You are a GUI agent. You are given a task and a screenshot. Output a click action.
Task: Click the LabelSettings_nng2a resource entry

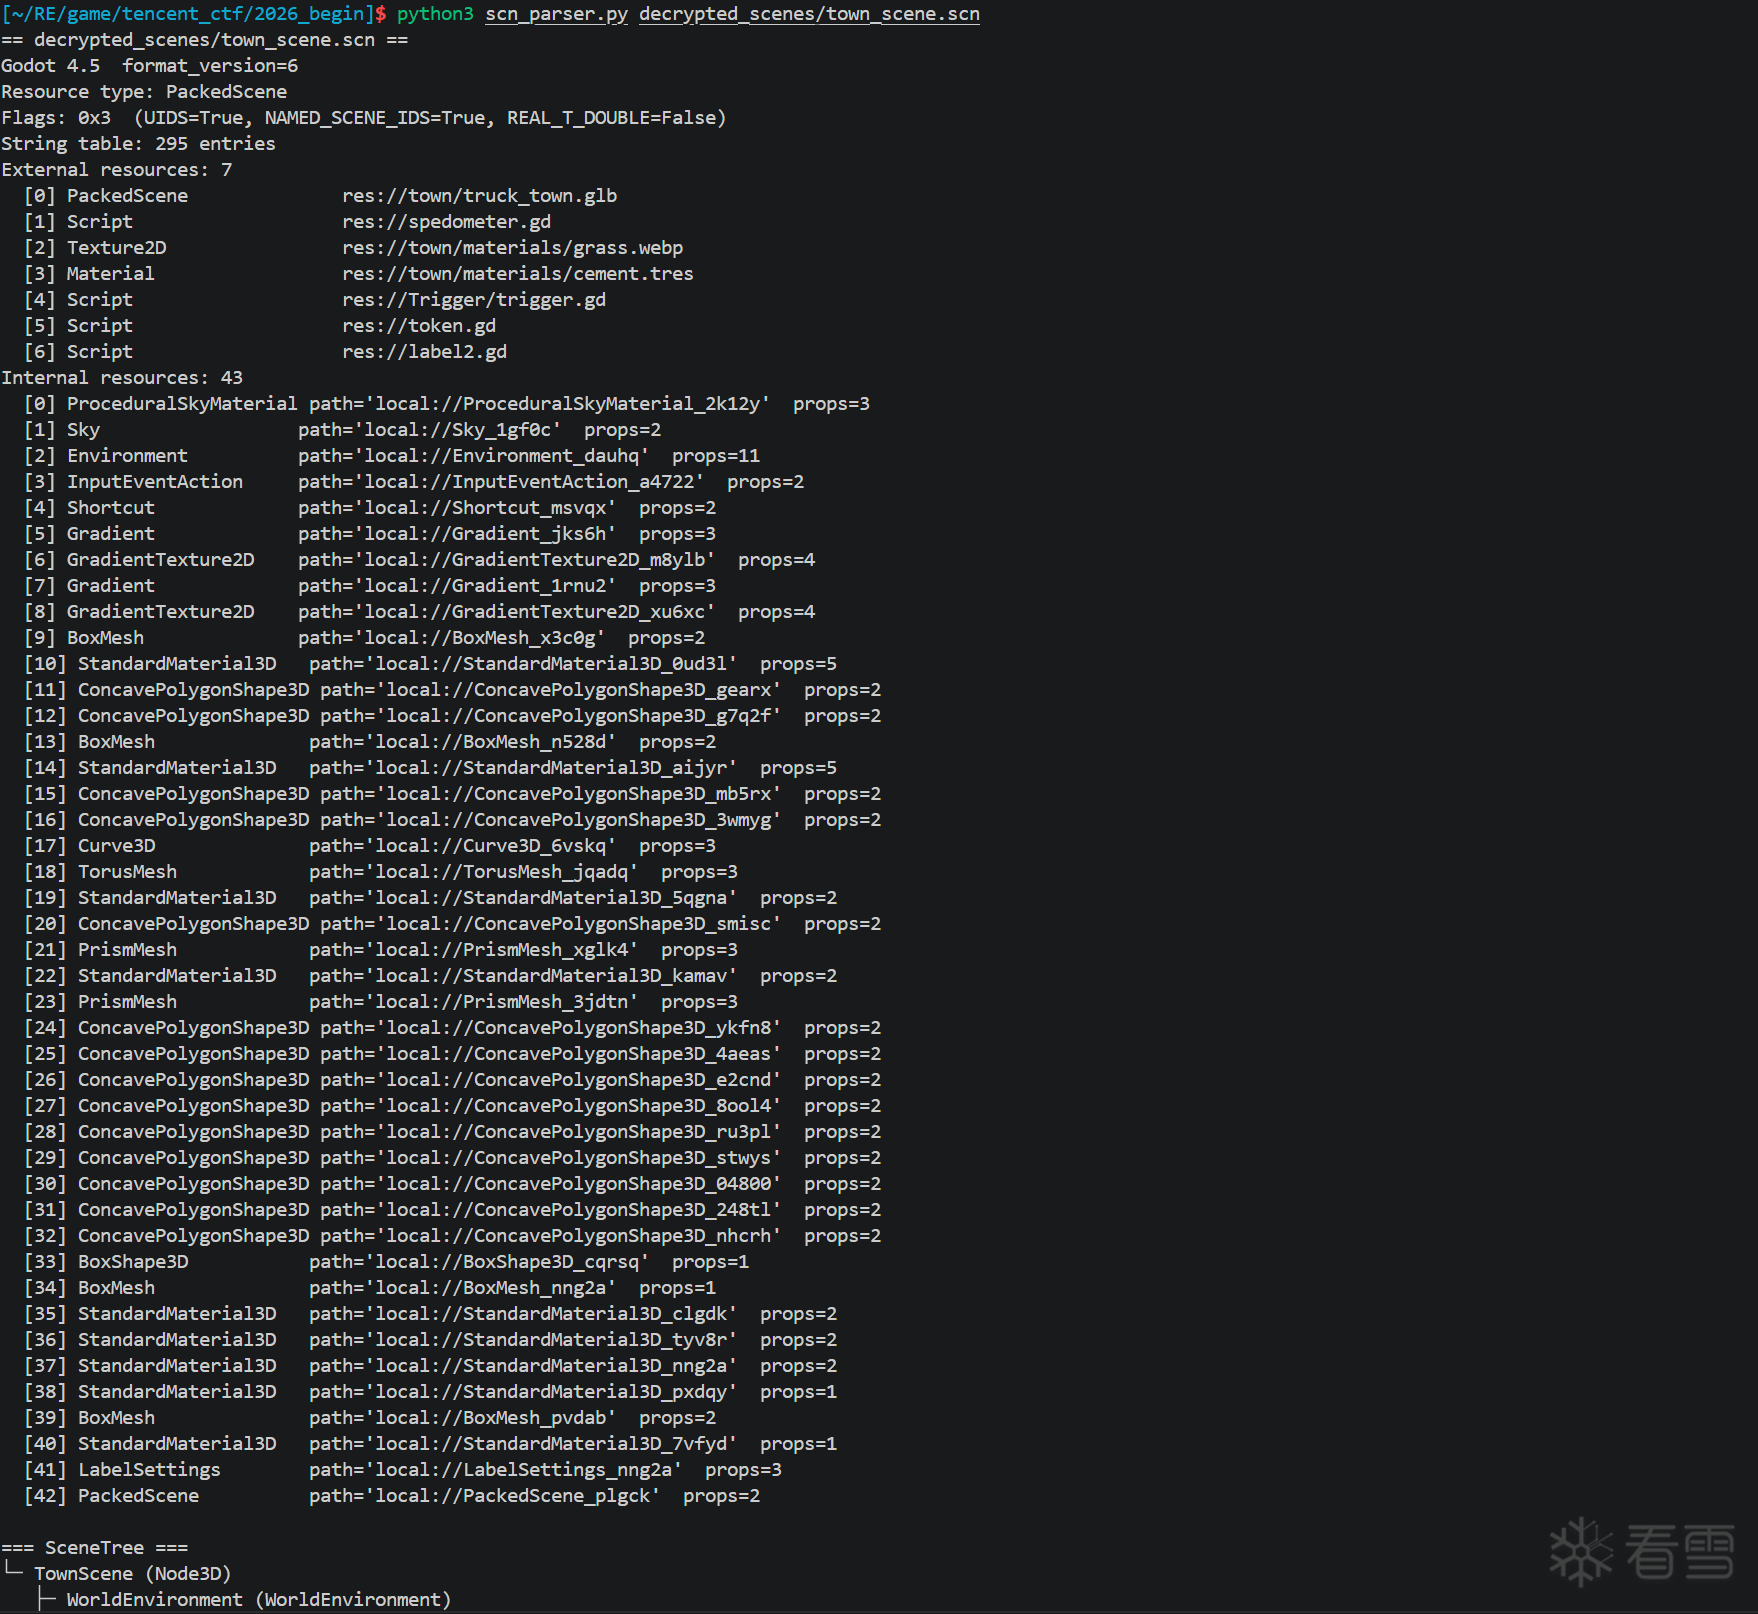coord(495,1470)
